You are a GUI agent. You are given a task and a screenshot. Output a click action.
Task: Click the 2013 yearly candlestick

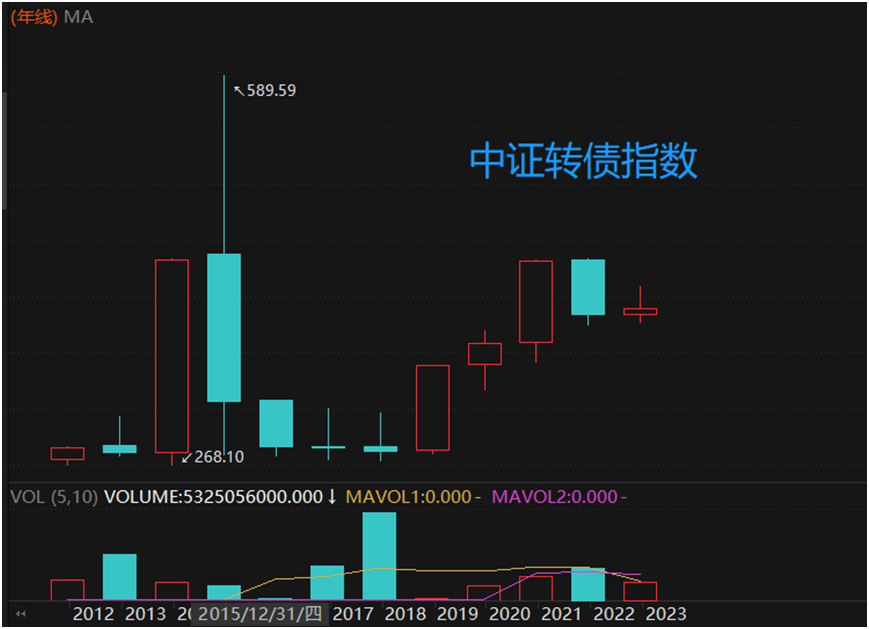tap(120, 448)
